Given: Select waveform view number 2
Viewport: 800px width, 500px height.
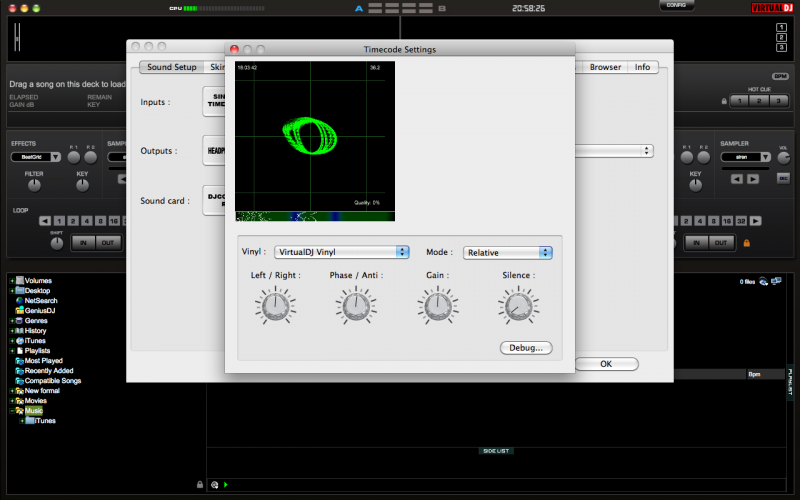Looking at the screenshot, I should 781,37.
